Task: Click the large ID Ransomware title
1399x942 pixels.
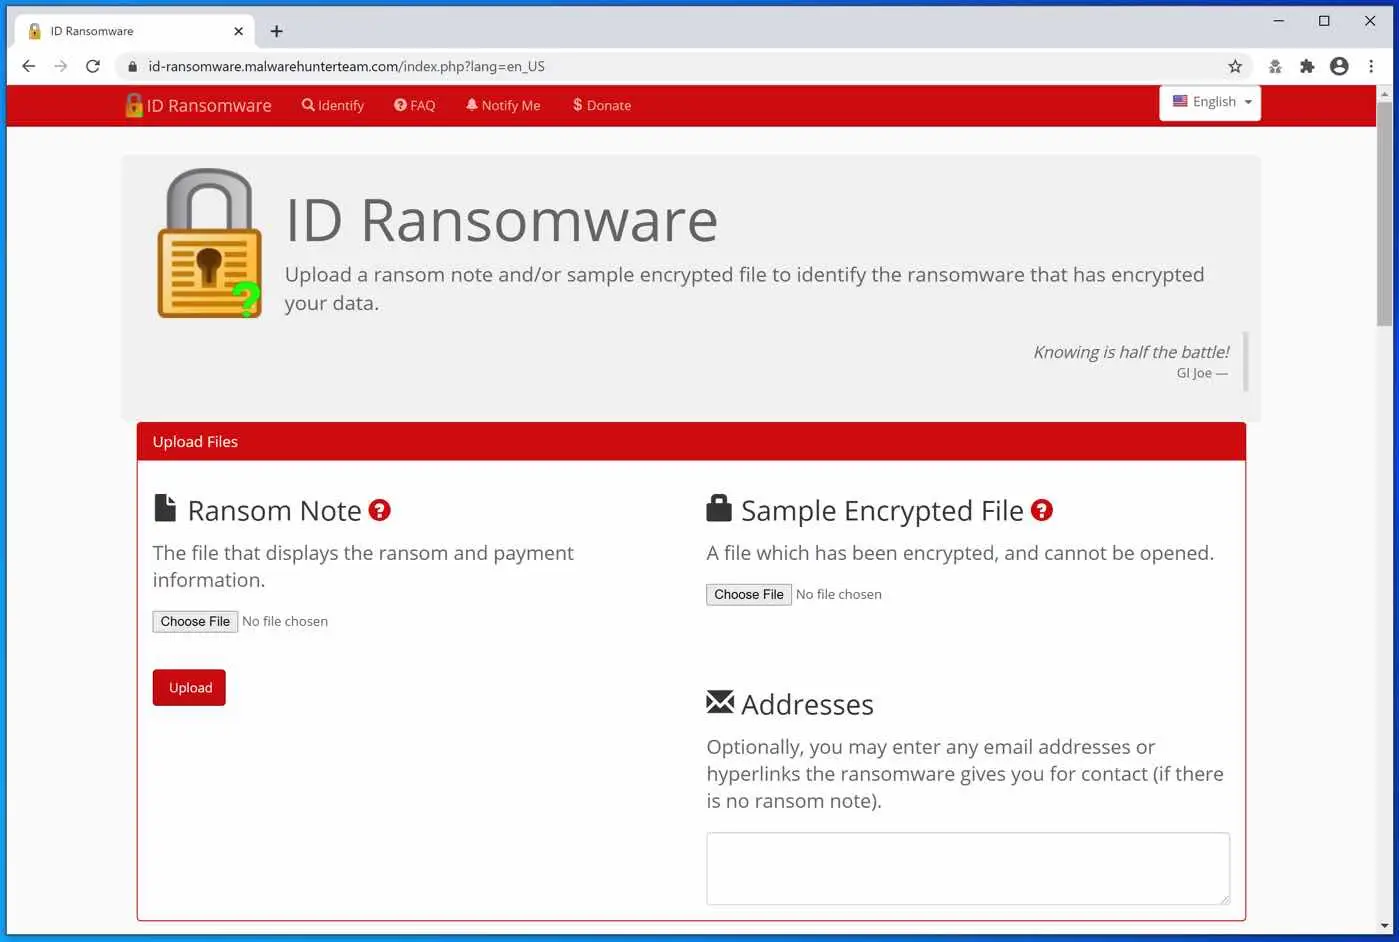Action: pyautogui.click(x=502, y=220)
